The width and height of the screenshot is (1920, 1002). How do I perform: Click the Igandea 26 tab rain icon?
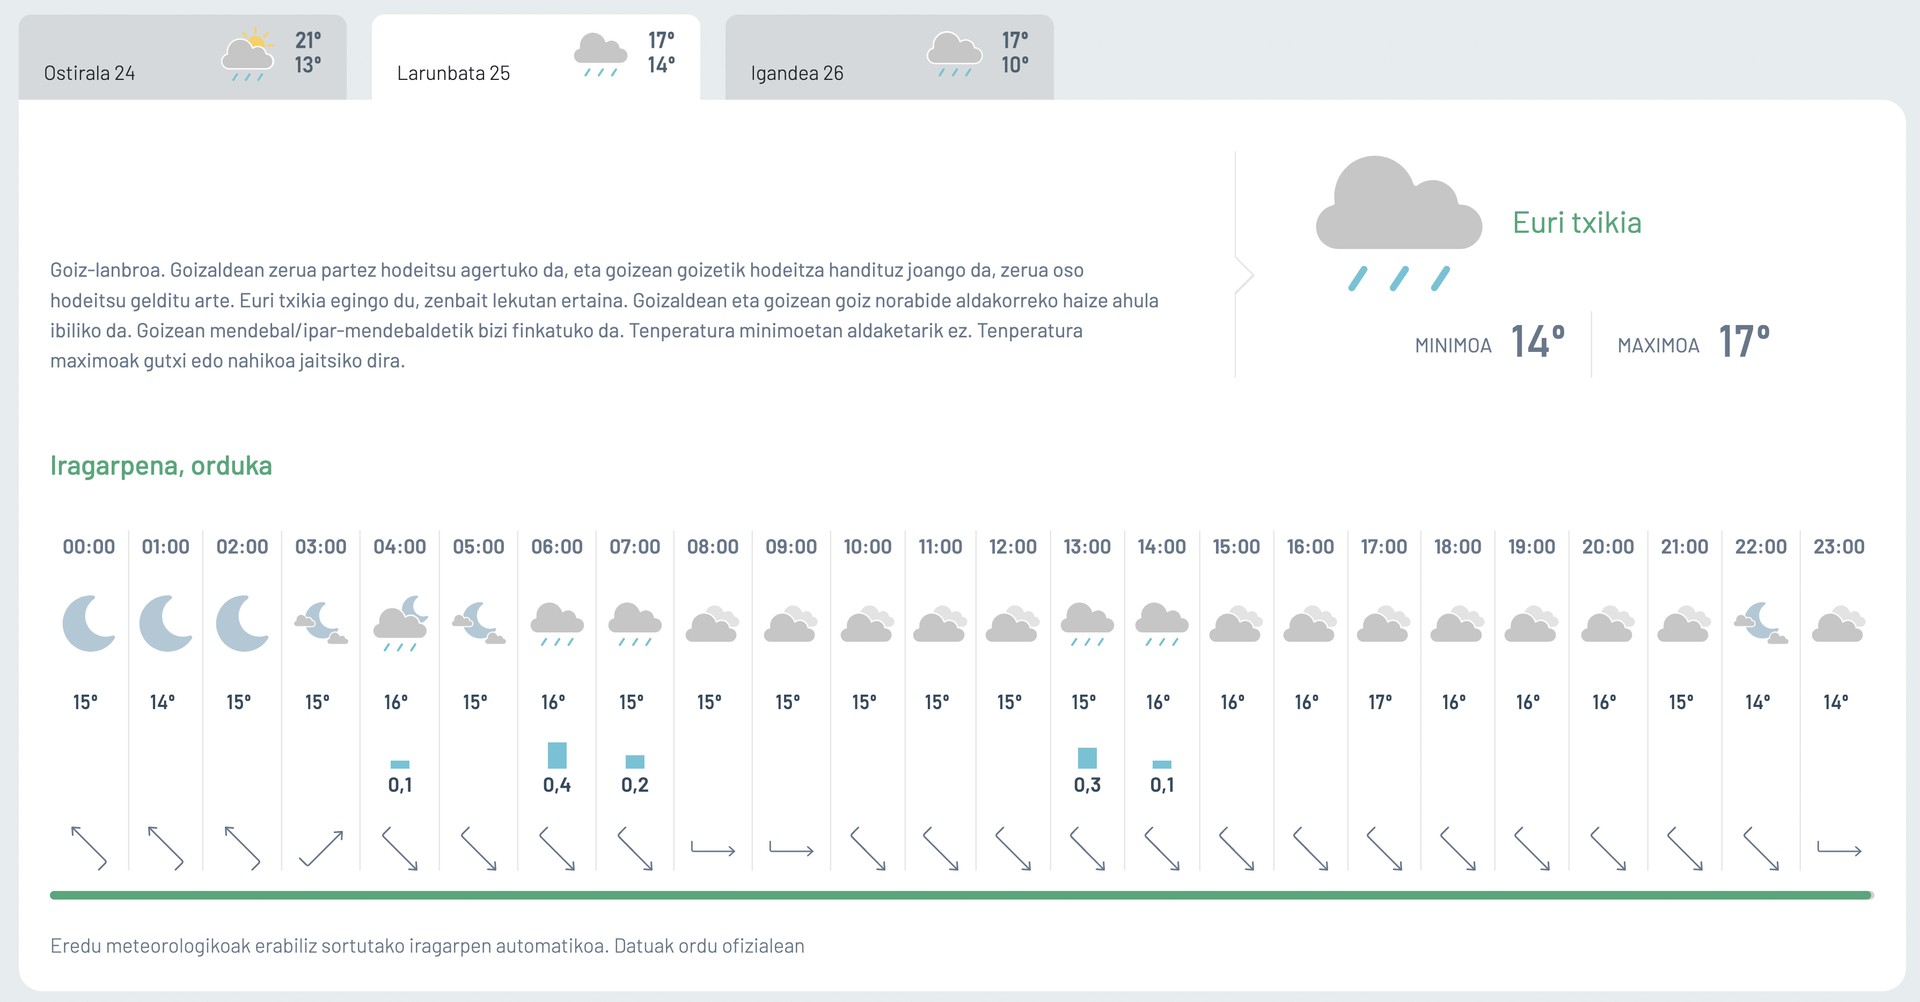(x=955, y=54)
